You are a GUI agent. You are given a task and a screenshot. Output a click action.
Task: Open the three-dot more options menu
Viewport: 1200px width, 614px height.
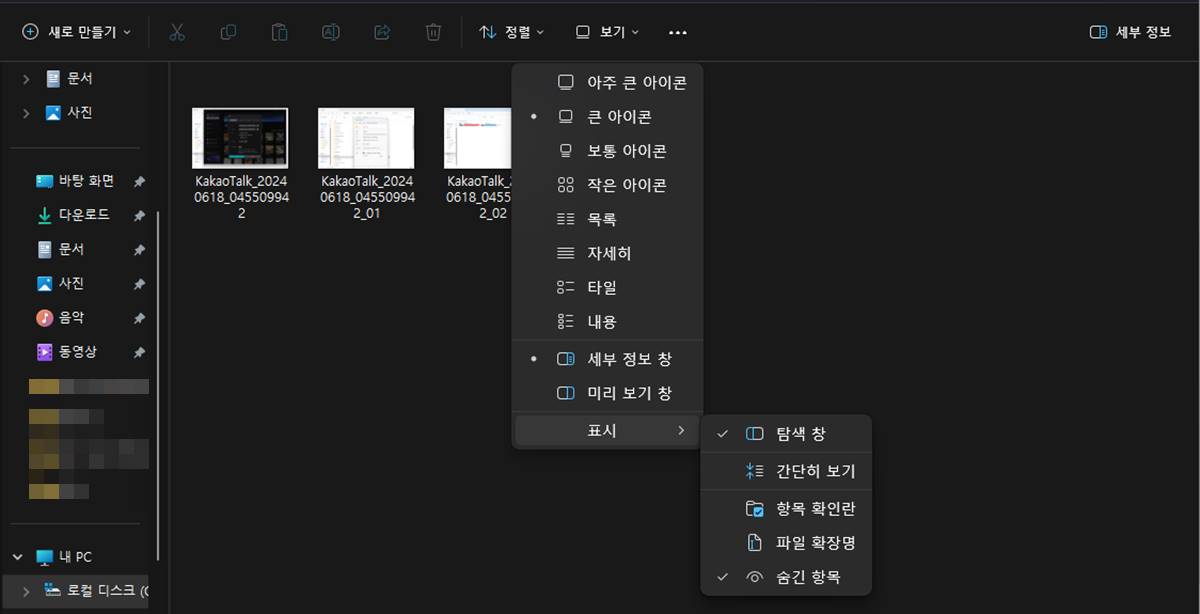coord(678,32)
